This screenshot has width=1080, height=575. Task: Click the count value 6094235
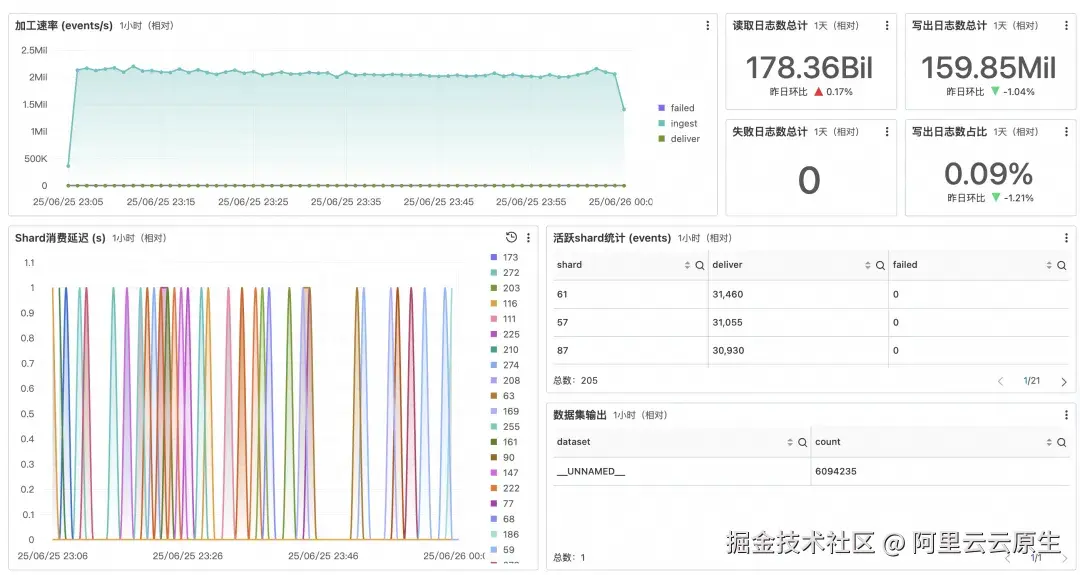pos(835,472)
